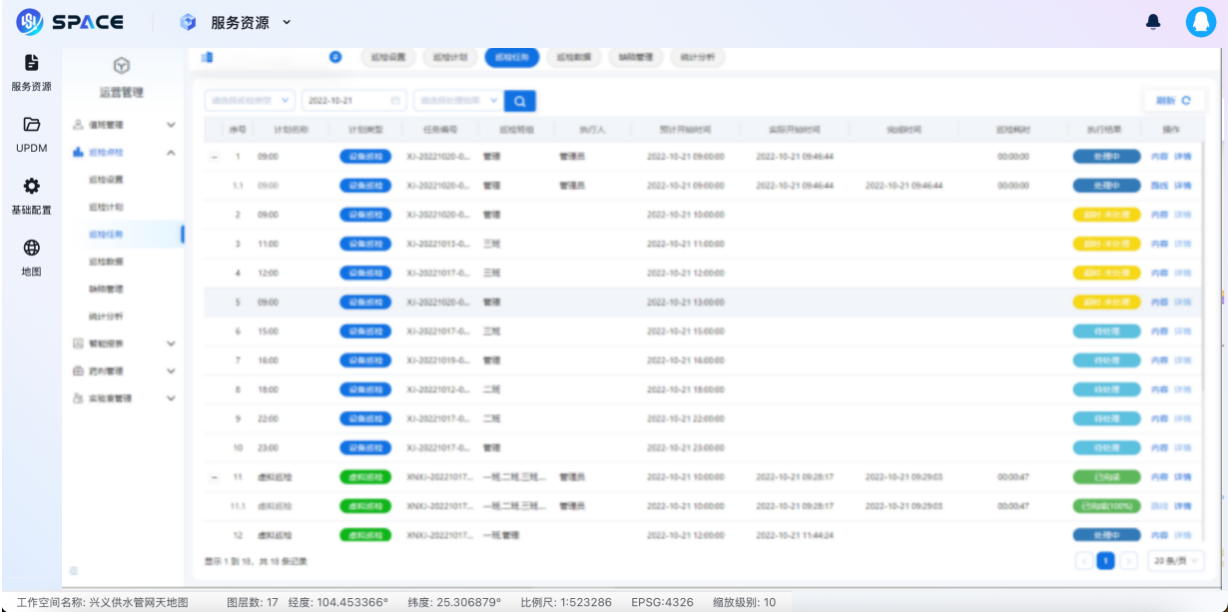The width and height of the screenshot is (1228, 612).
Task: Click the sidebar collapse icon at bottom-left
Action: coord(73,570)
